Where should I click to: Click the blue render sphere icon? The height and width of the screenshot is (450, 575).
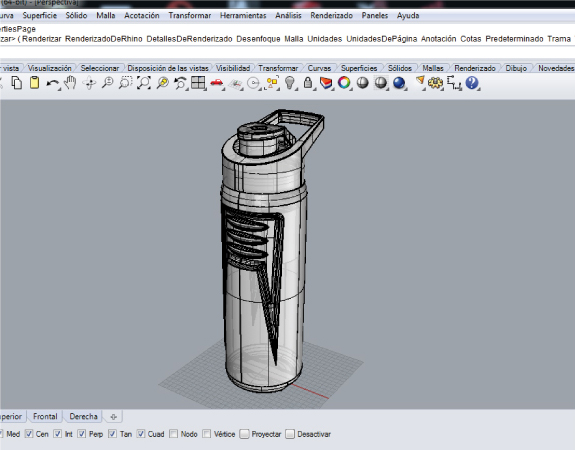click(399, 83)
